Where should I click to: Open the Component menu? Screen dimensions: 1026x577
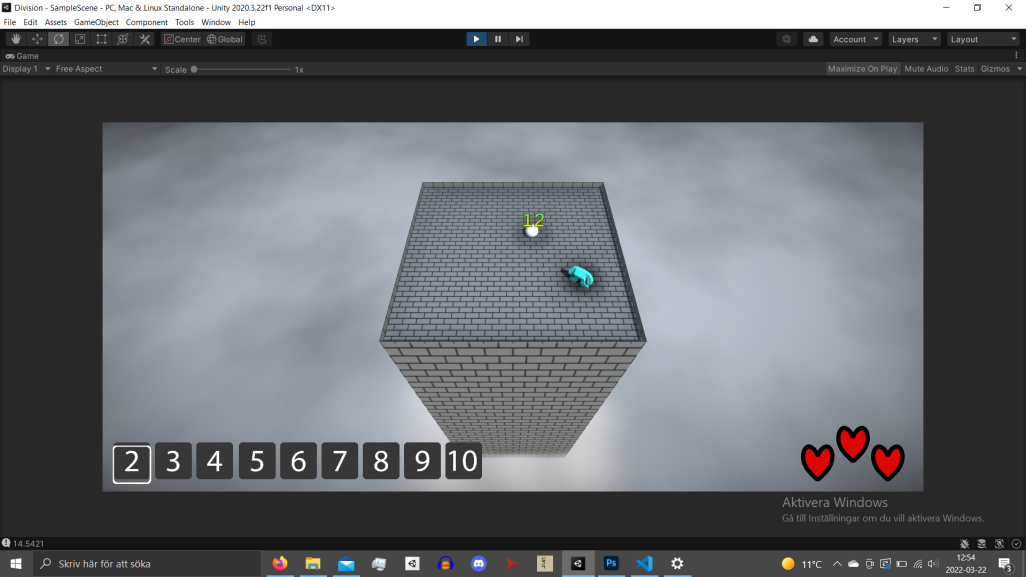pos(147,22)
